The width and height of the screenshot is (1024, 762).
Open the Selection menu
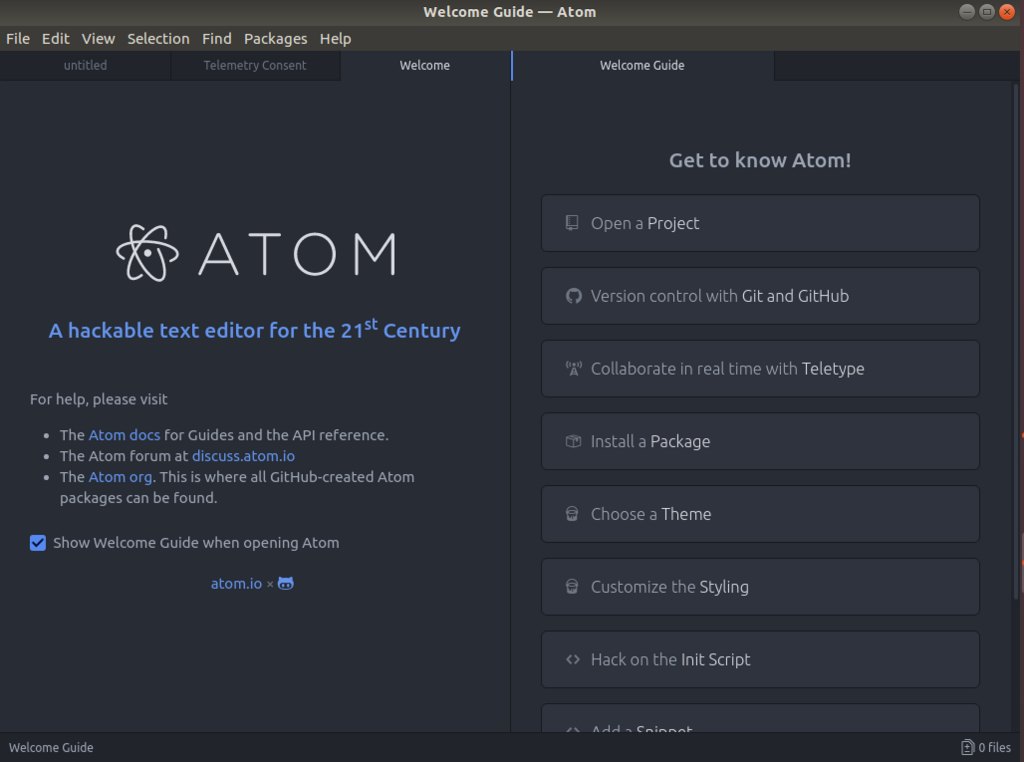[158, 39]
